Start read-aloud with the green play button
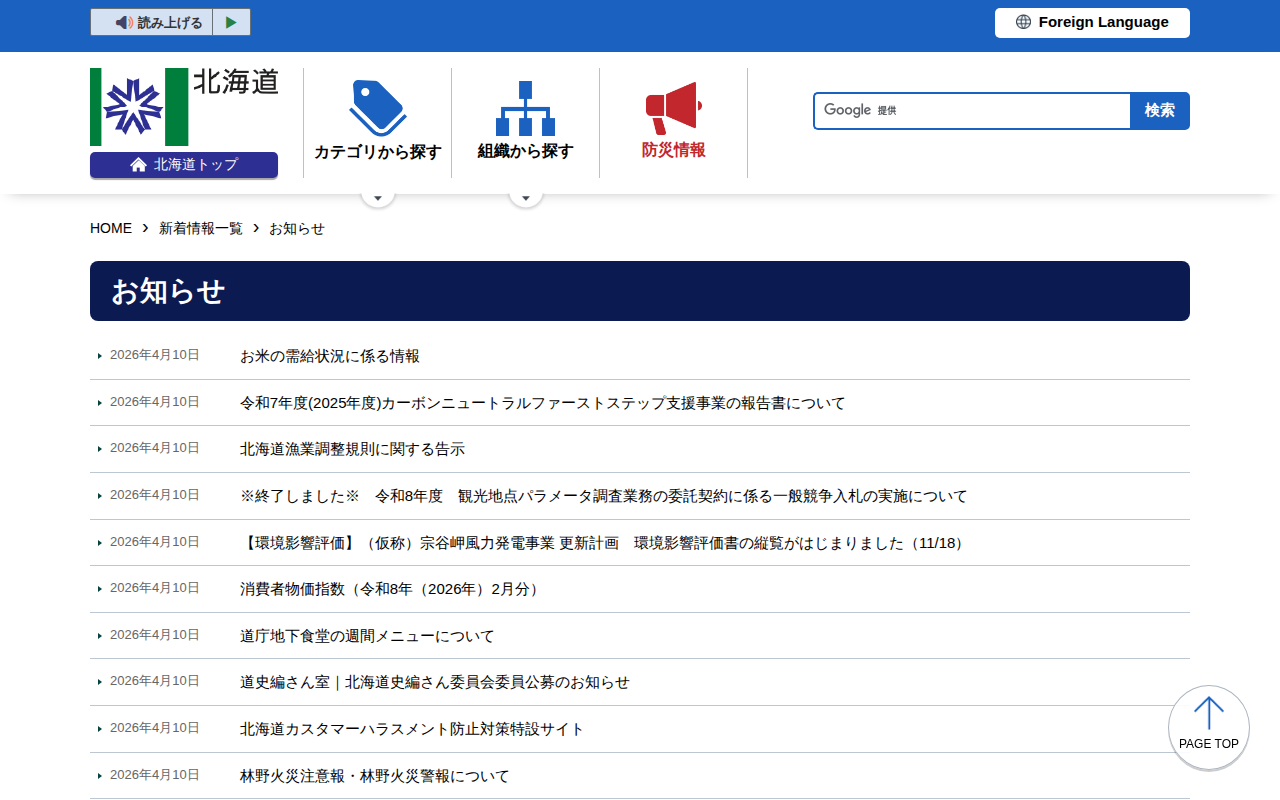Viewport: 1280px width, 800px height. (x=231, y=22)
